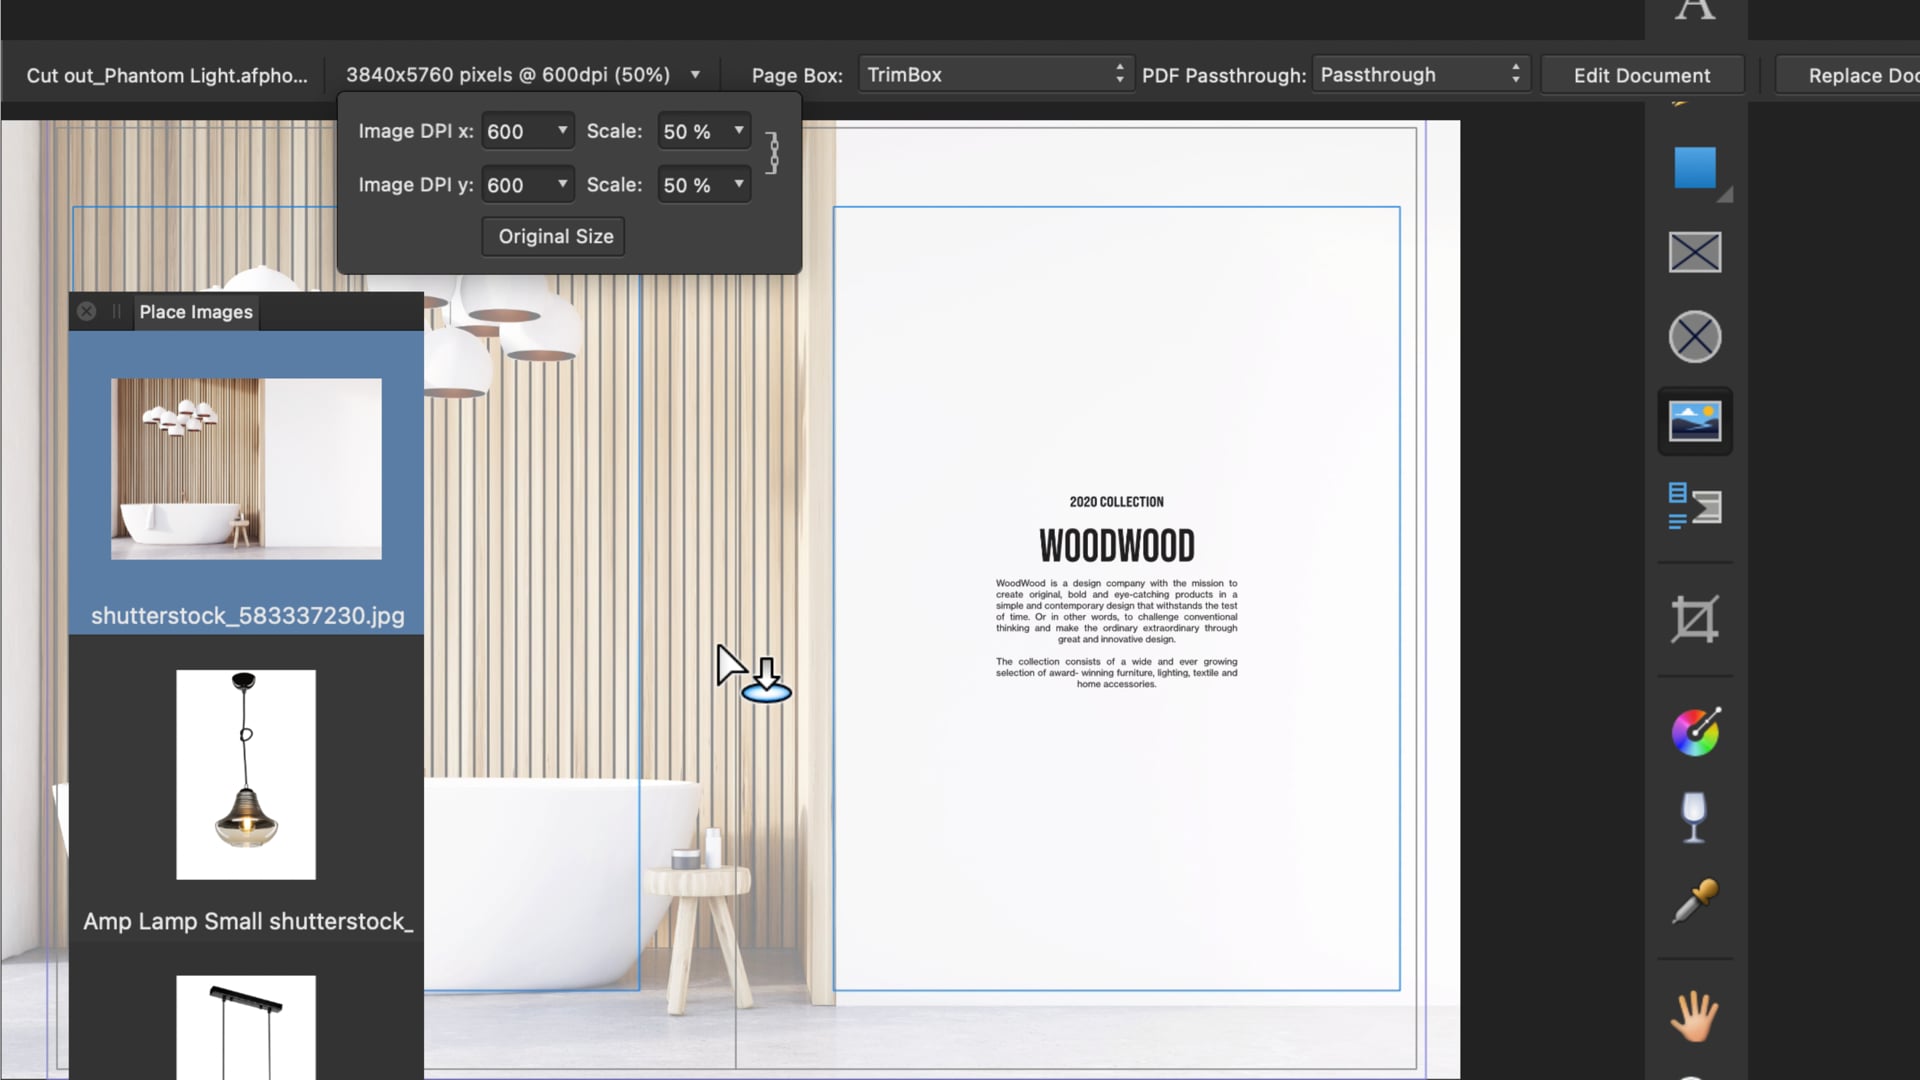Open the PDF Passthrough dropdown
This screenshot has height=1080, width=1920.
[x=1421, y=75]
